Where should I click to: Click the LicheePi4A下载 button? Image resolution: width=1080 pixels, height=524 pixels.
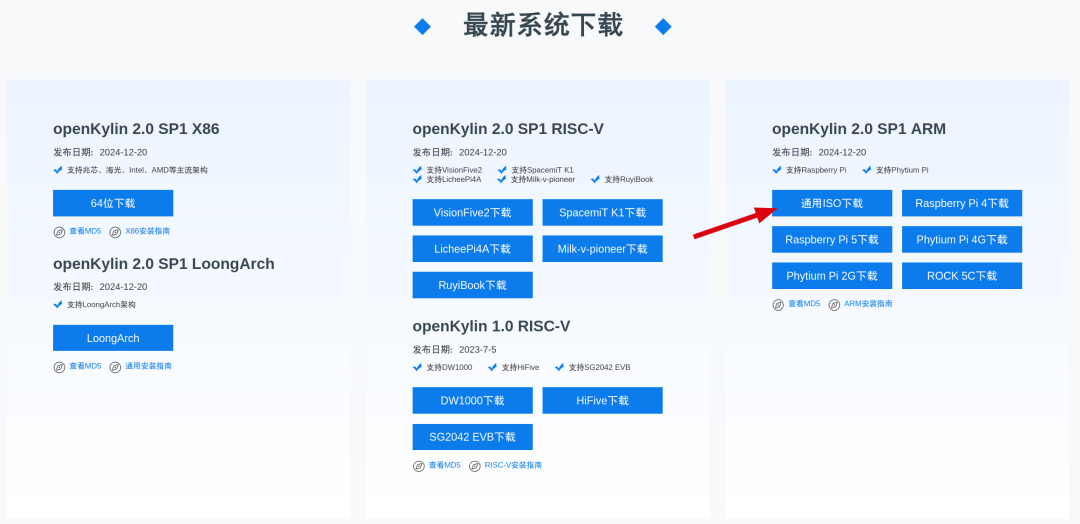click(472, 249)
